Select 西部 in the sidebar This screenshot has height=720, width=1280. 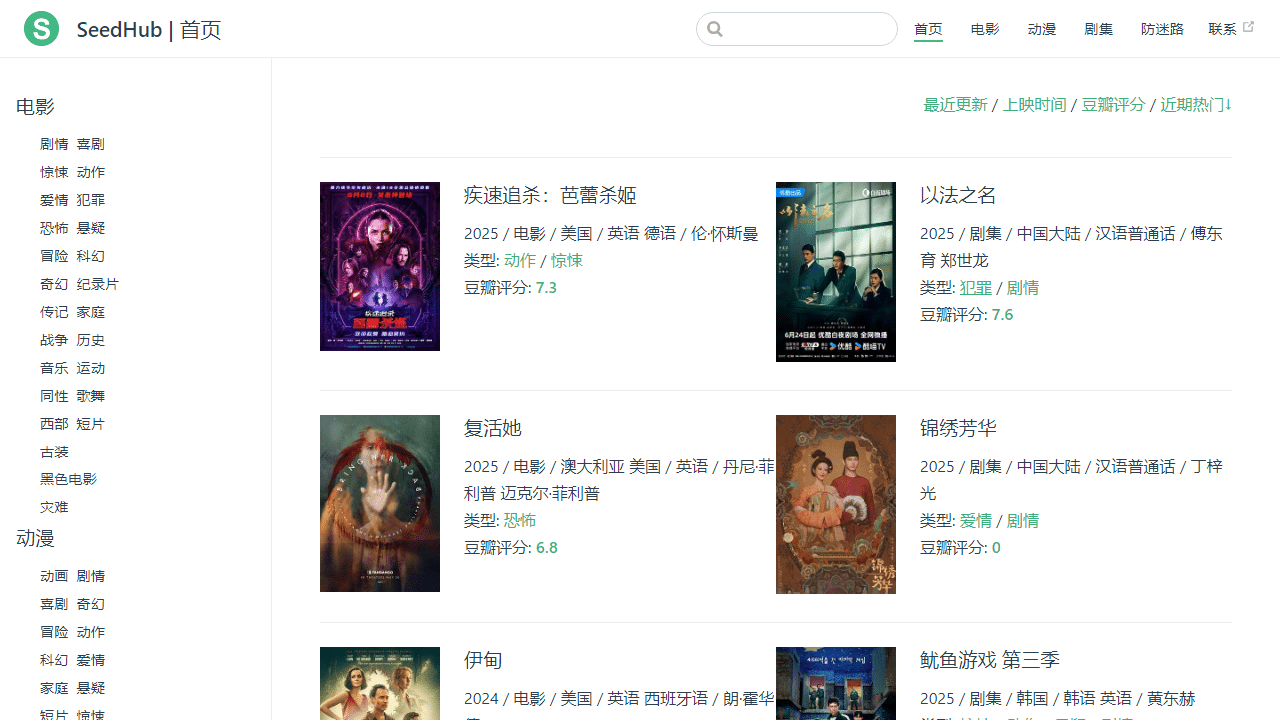[x=54, y=424]
